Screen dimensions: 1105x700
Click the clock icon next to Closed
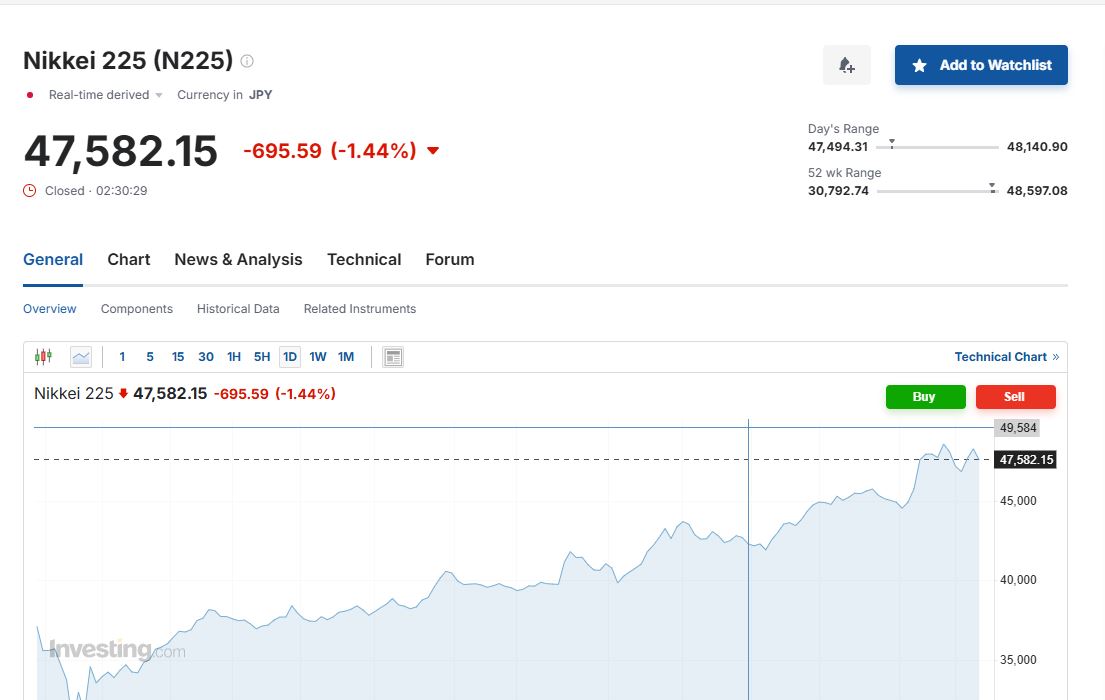[x=30, y=190]
